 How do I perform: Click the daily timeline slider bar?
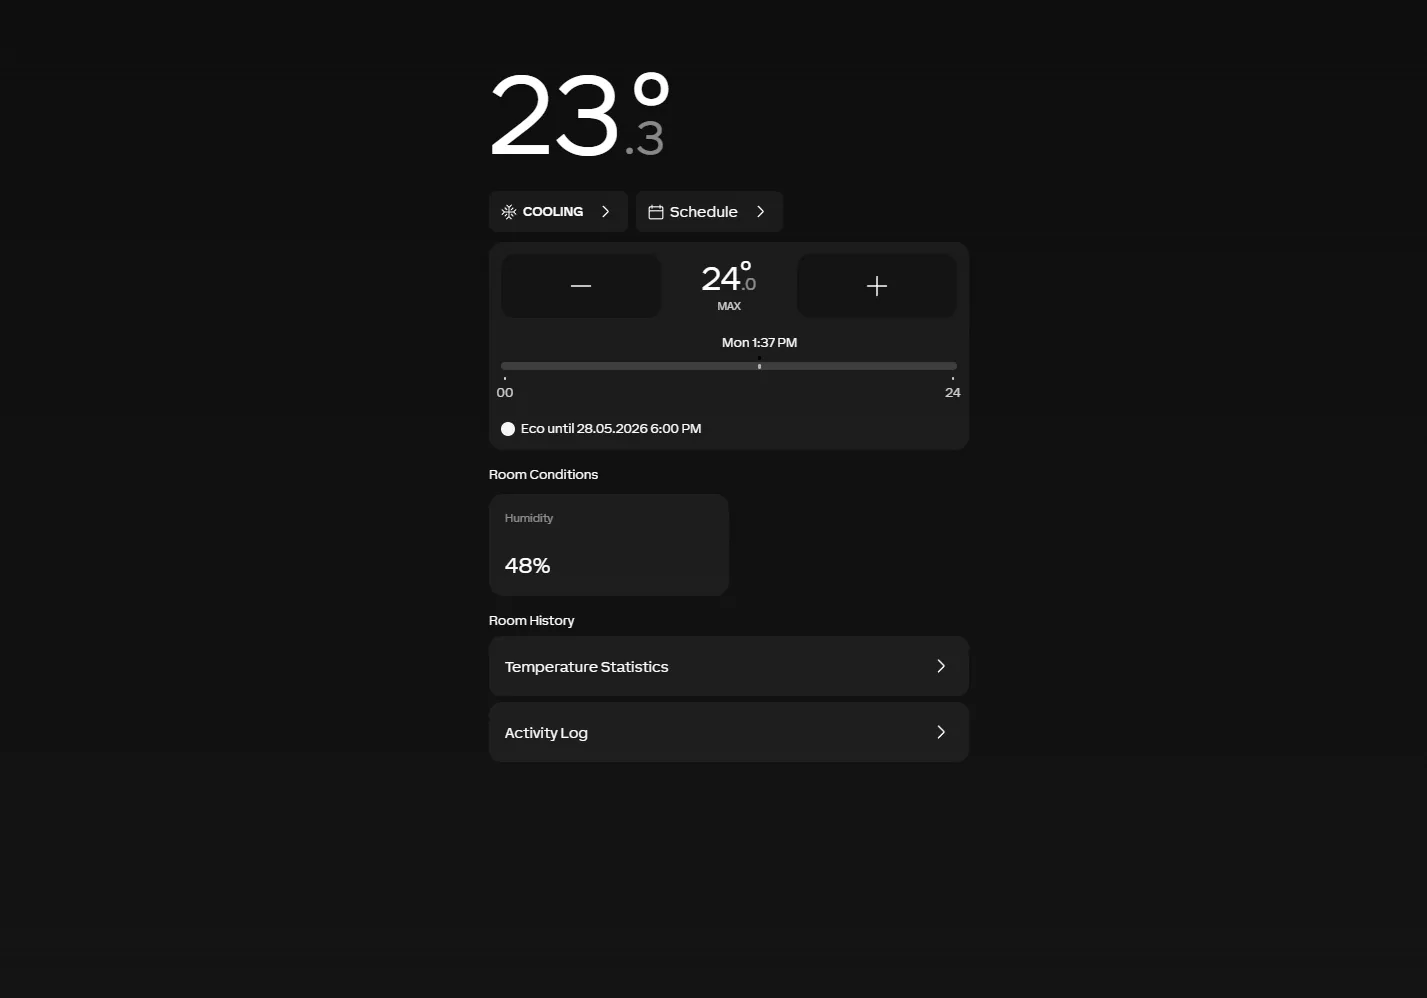[729, 366]
